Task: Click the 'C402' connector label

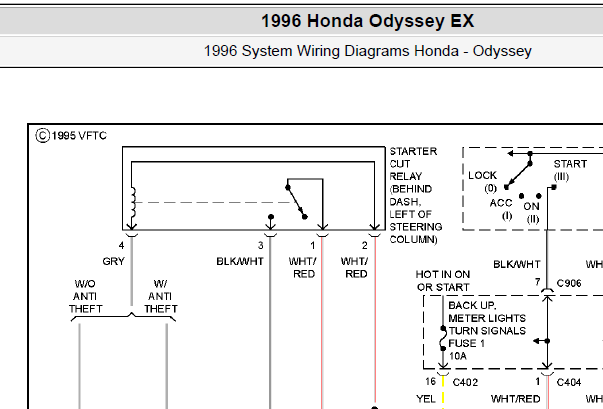Action: pyautogui.click(x=465, y=382)
